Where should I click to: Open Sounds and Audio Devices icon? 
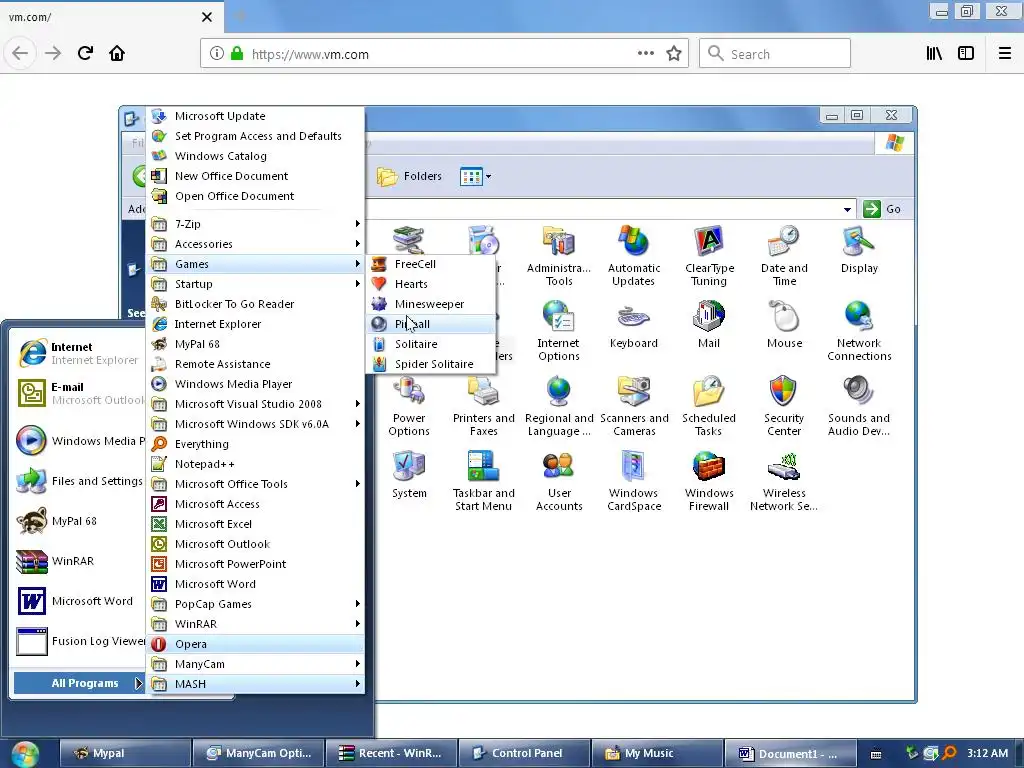tap(859, 406)
